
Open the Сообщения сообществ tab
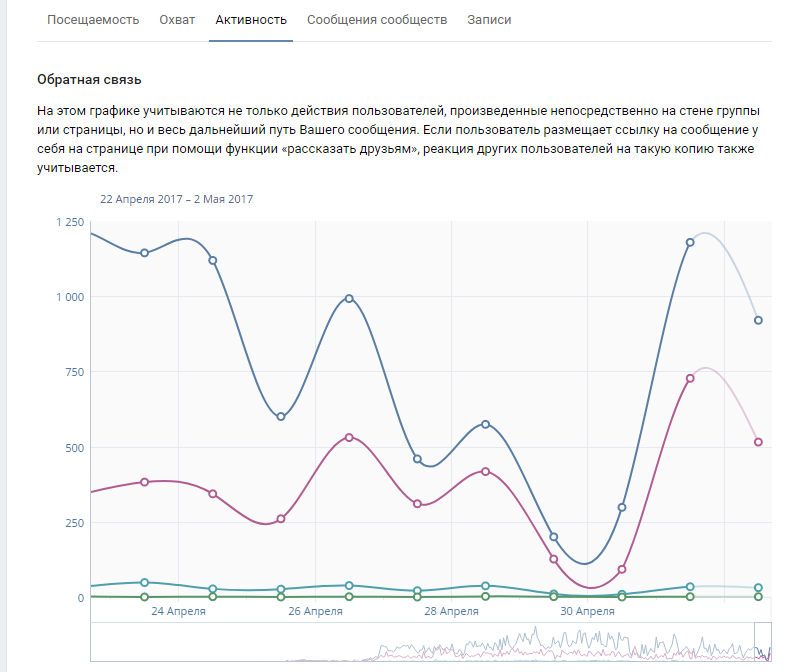377,20
